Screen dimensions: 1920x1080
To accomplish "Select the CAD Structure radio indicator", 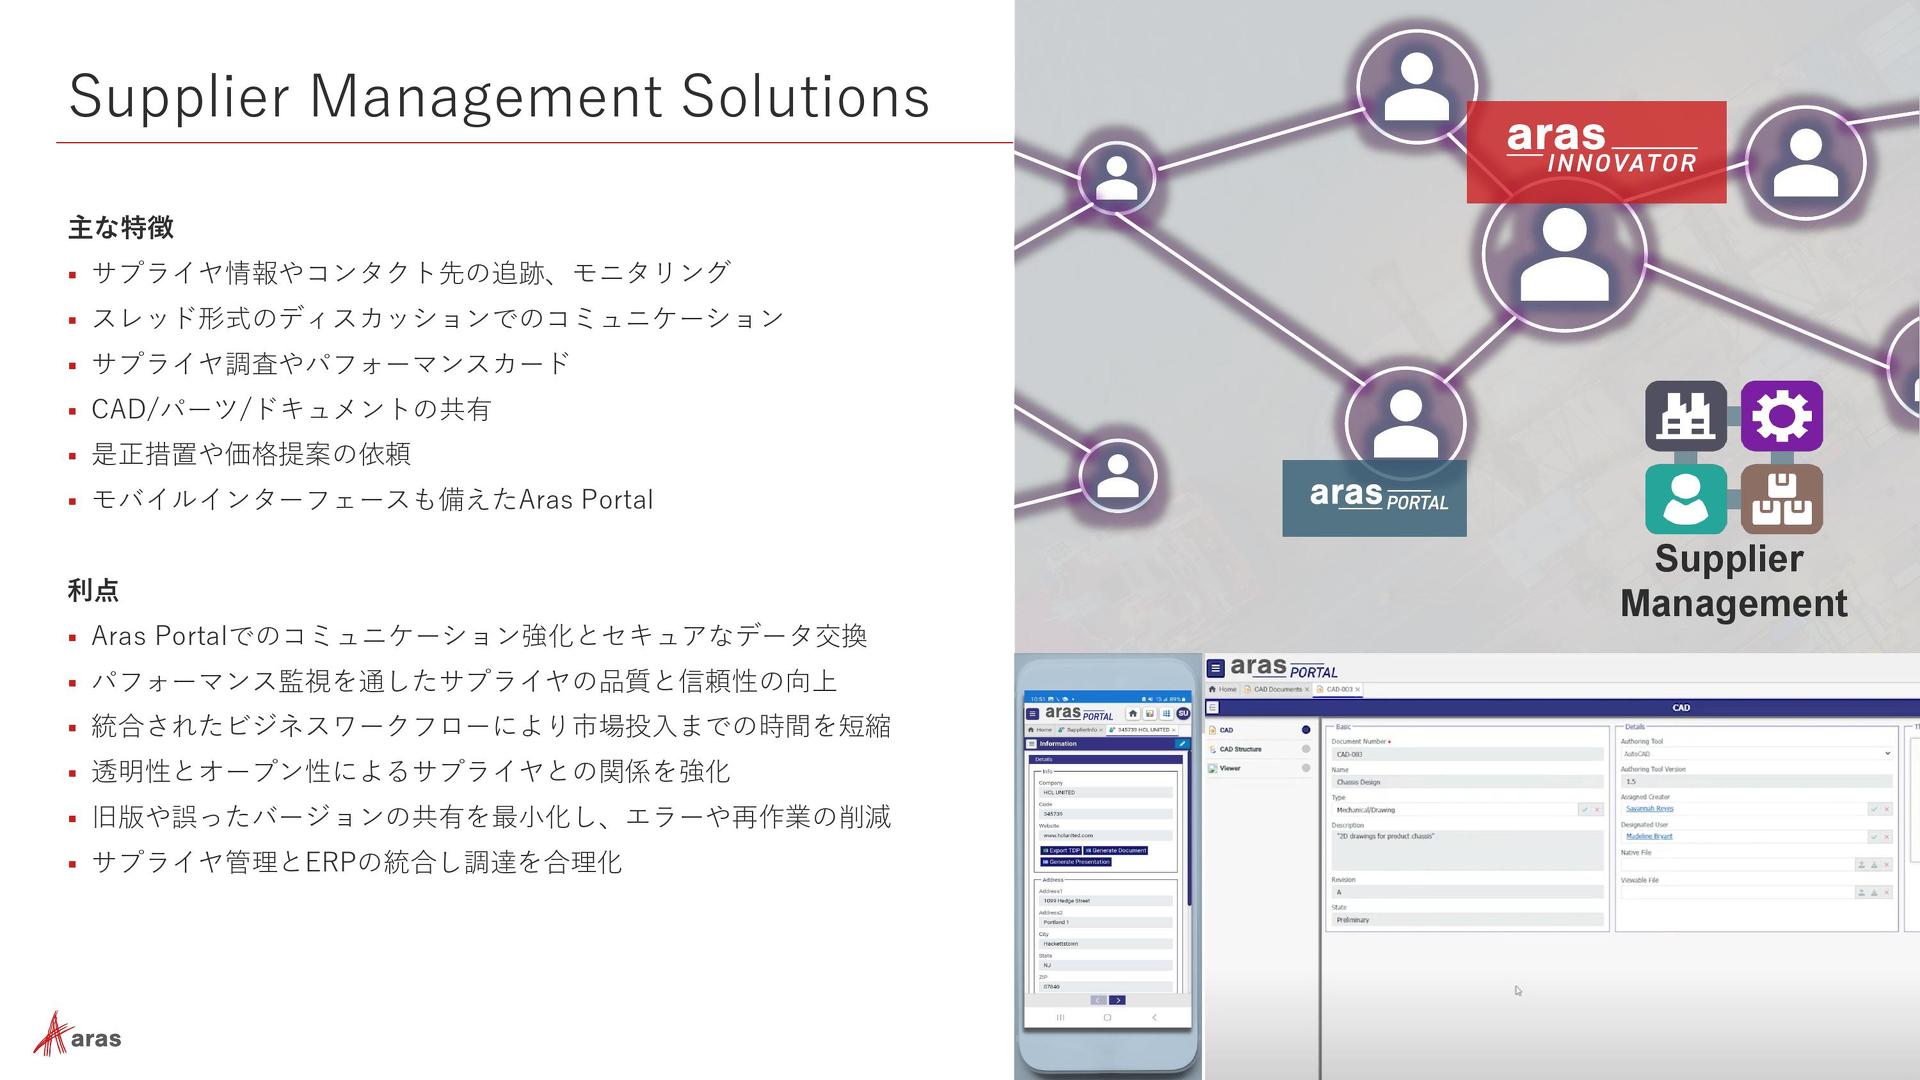I will click(1306, 749).
